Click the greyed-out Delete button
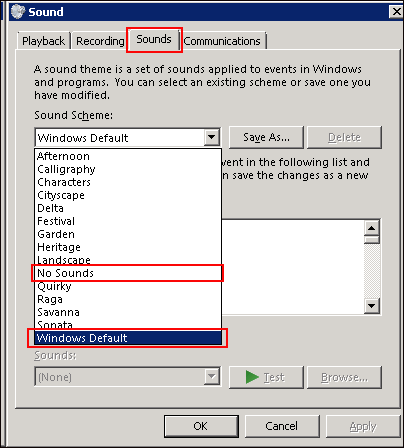The height and width of the screenshot is (448, 404). (344, 137)
